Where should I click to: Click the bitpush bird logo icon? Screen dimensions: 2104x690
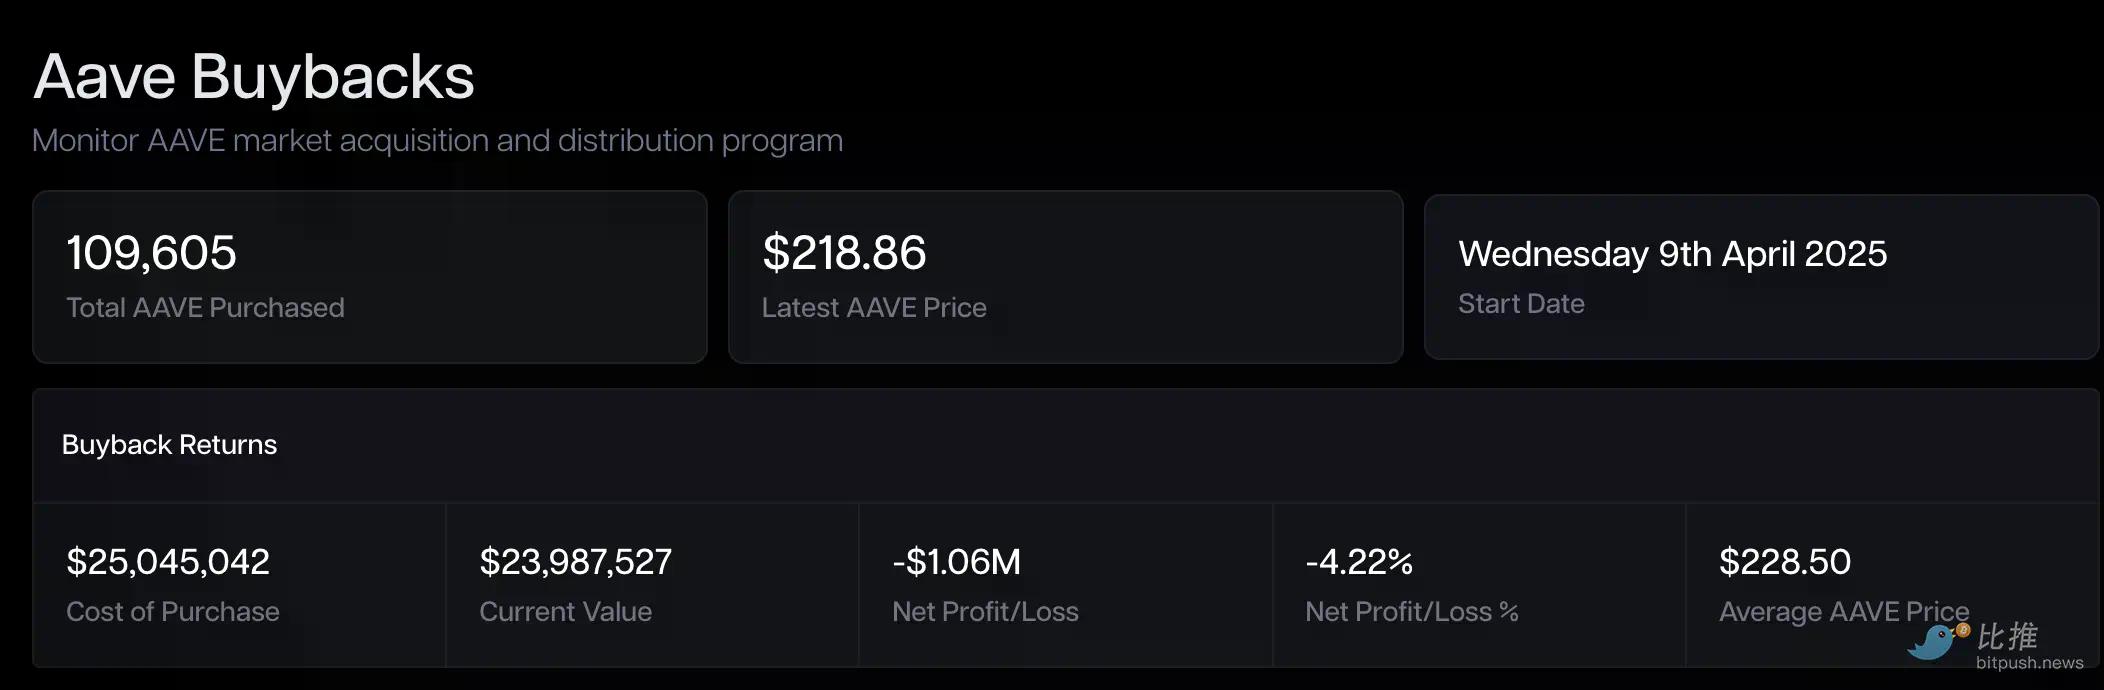pos(1934,642)
